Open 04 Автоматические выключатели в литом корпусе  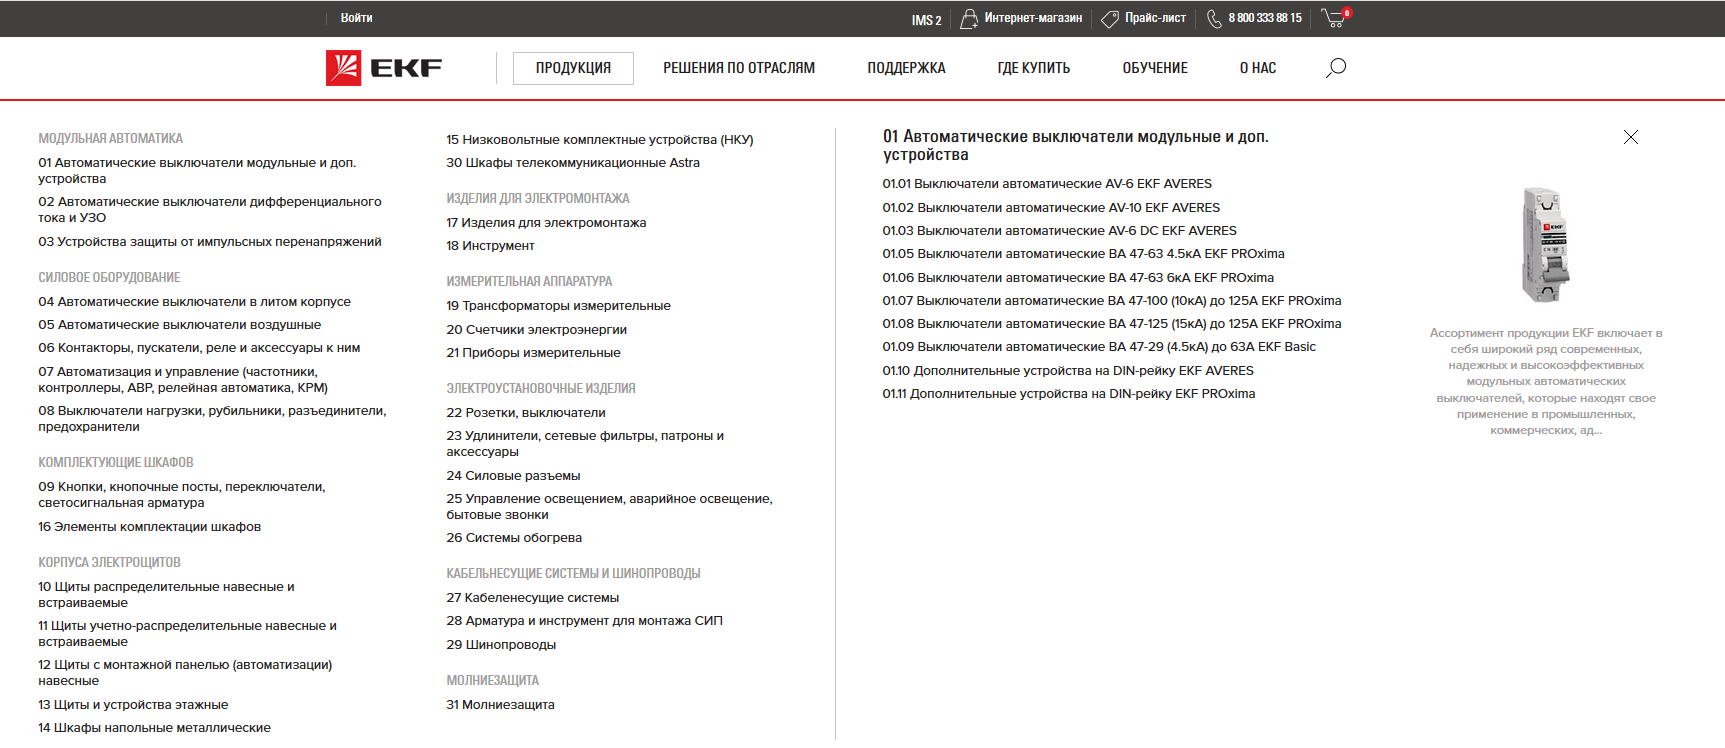[194, 302]
